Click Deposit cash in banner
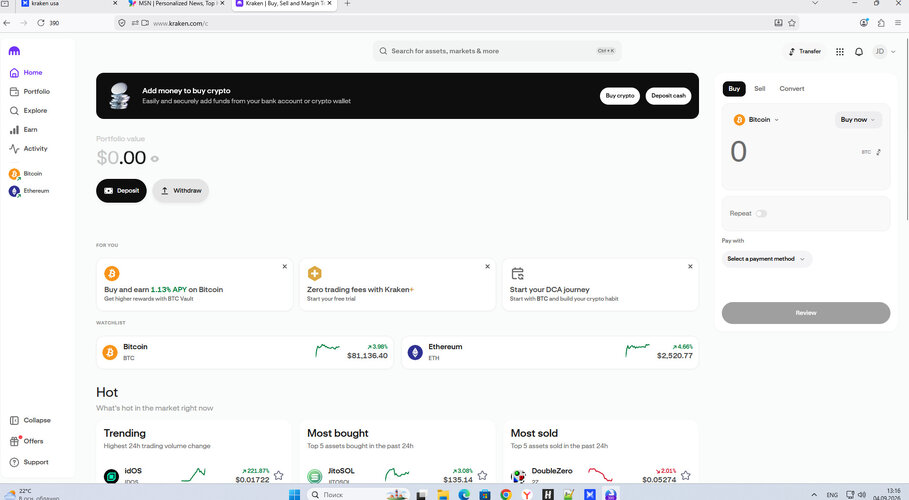The height and width of the screenshot is (500, 909). (668, 96)
